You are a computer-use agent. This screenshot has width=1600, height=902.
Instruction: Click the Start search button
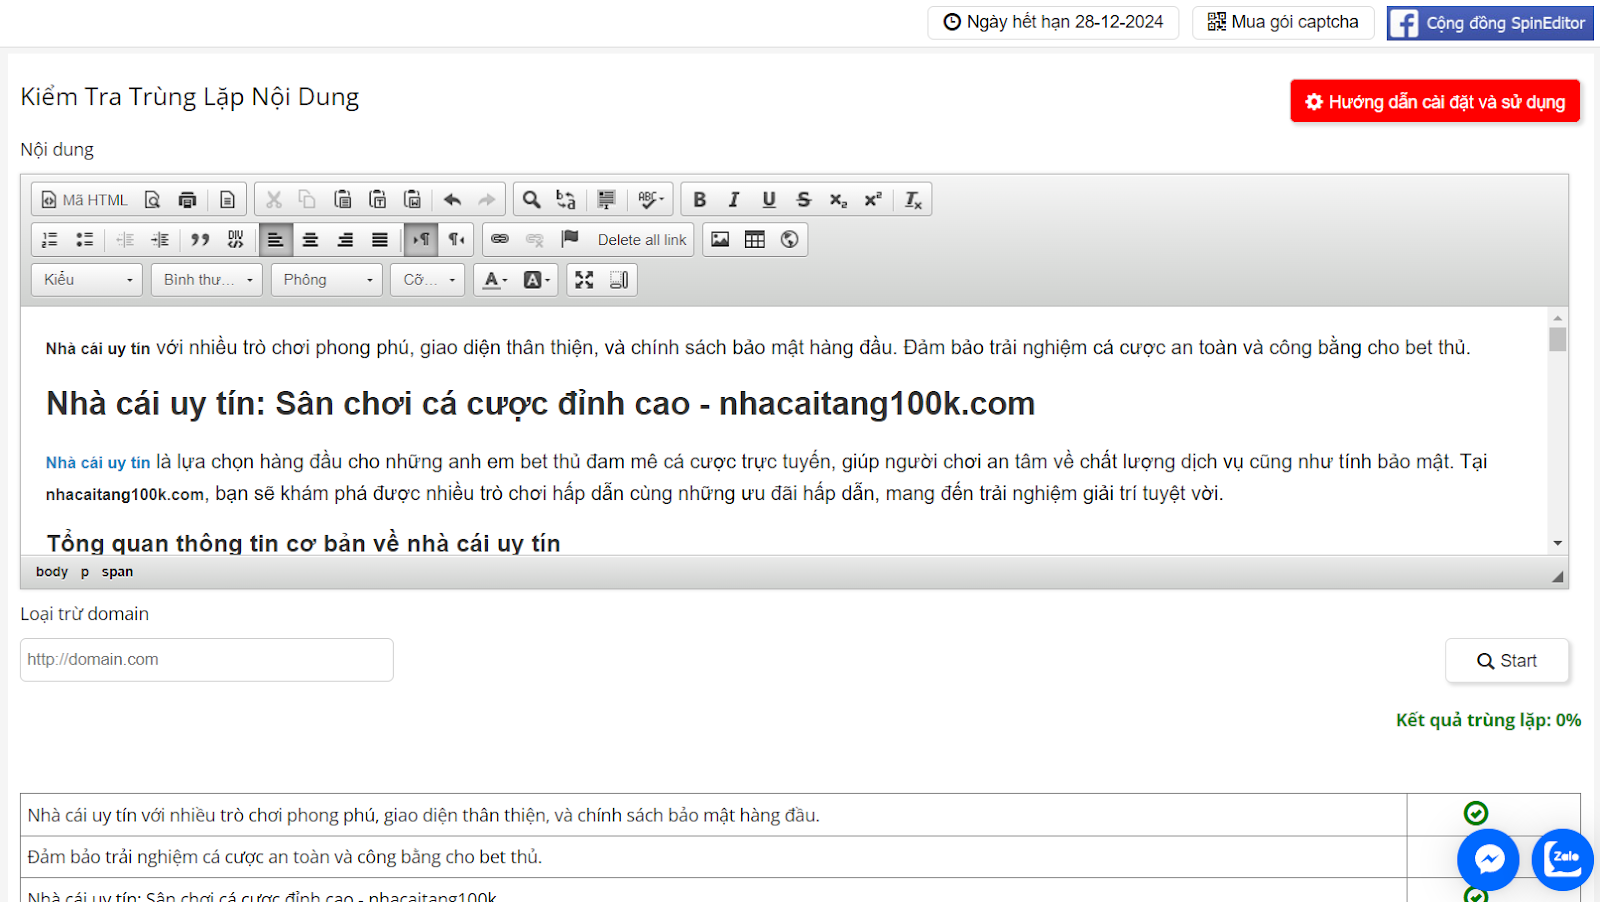point(1507,661)
